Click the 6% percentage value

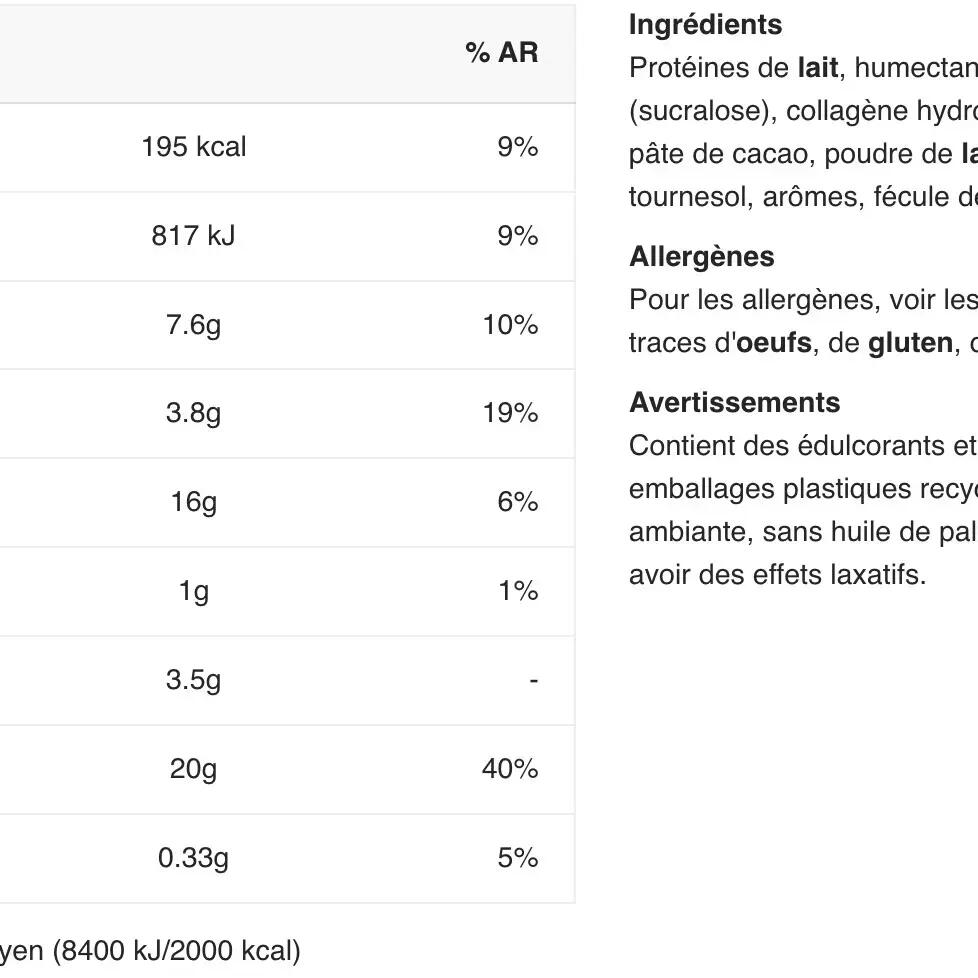tap(517, 502)
